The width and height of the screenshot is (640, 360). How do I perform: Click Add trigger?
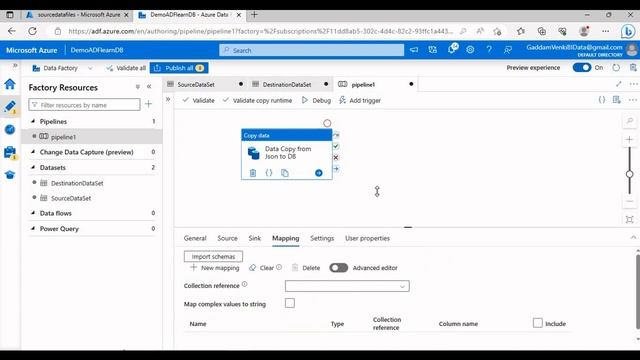(x=360, y=100)
